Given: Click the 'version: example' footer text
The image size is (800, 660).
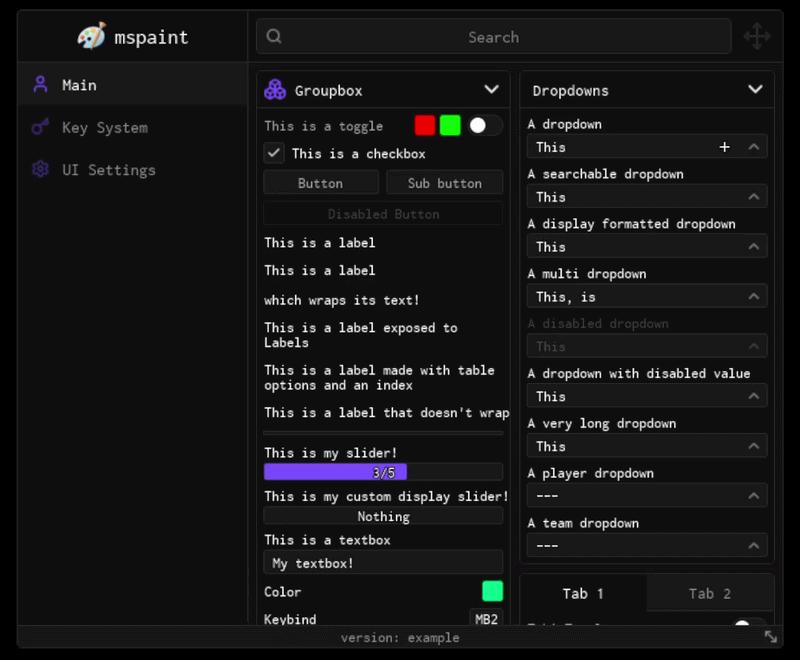Looking at the screenshot, I should click(x=400, y=638).
